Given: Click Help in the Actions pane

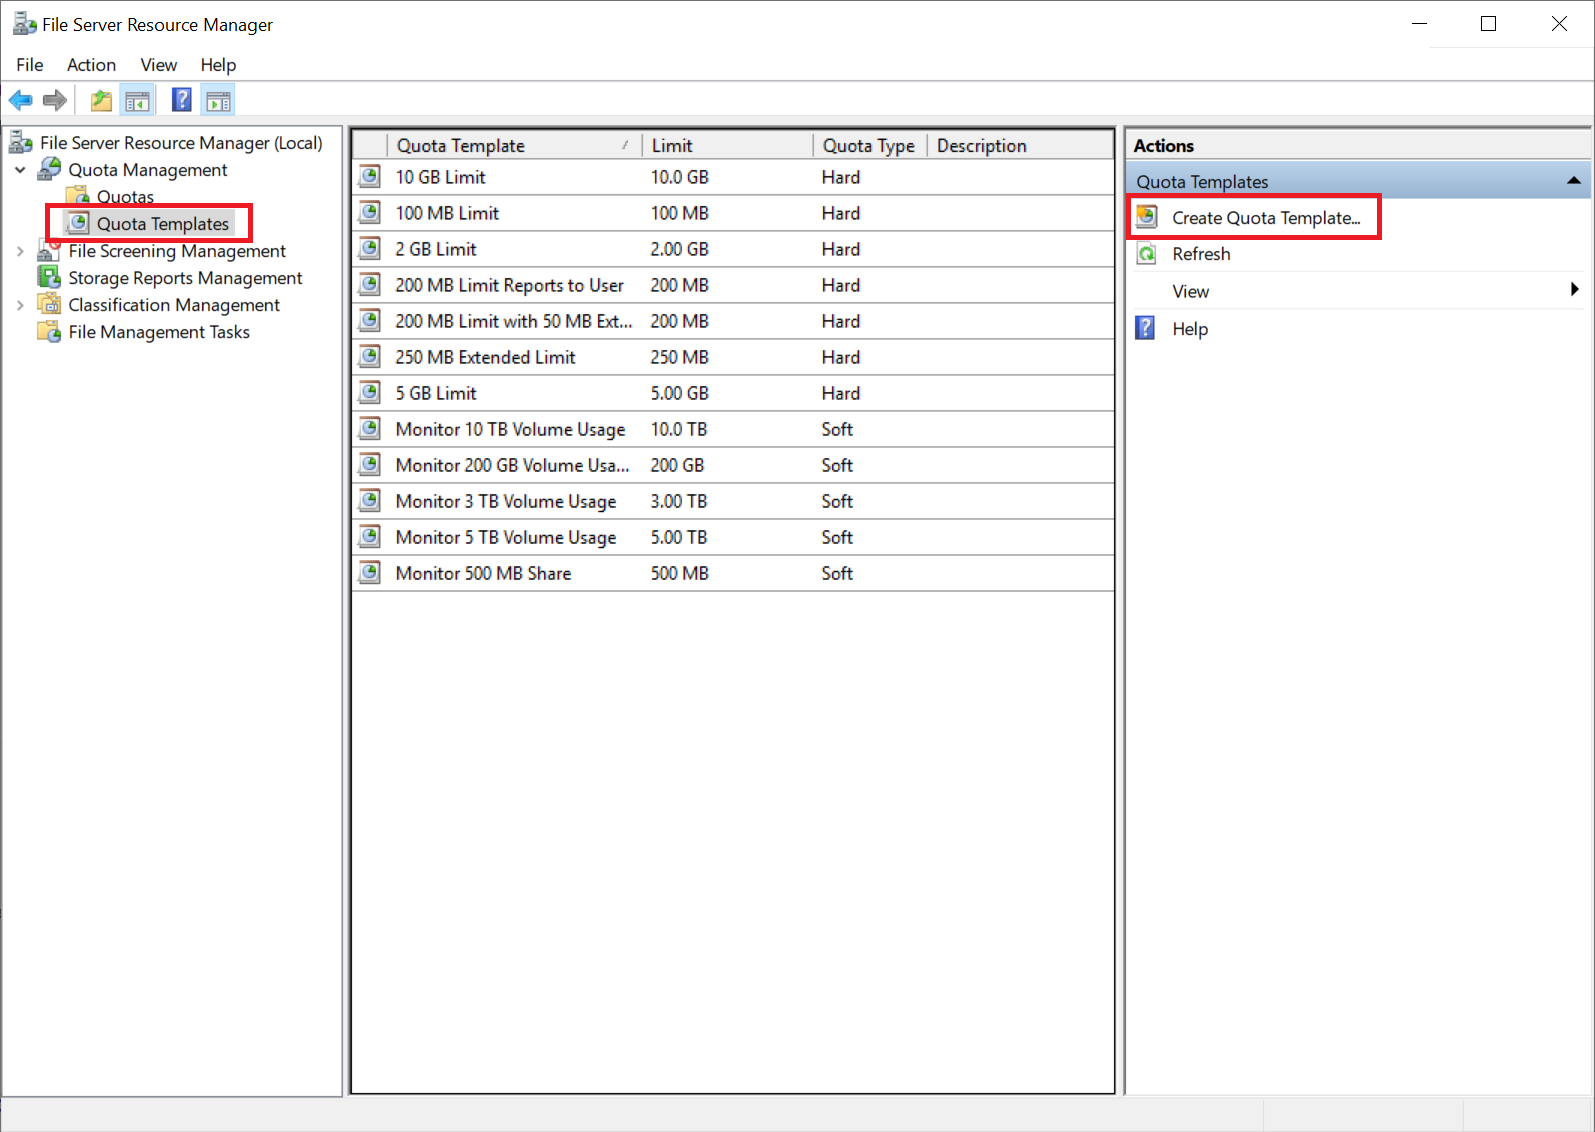Looking at the screenshot, I should (1190, 329).
